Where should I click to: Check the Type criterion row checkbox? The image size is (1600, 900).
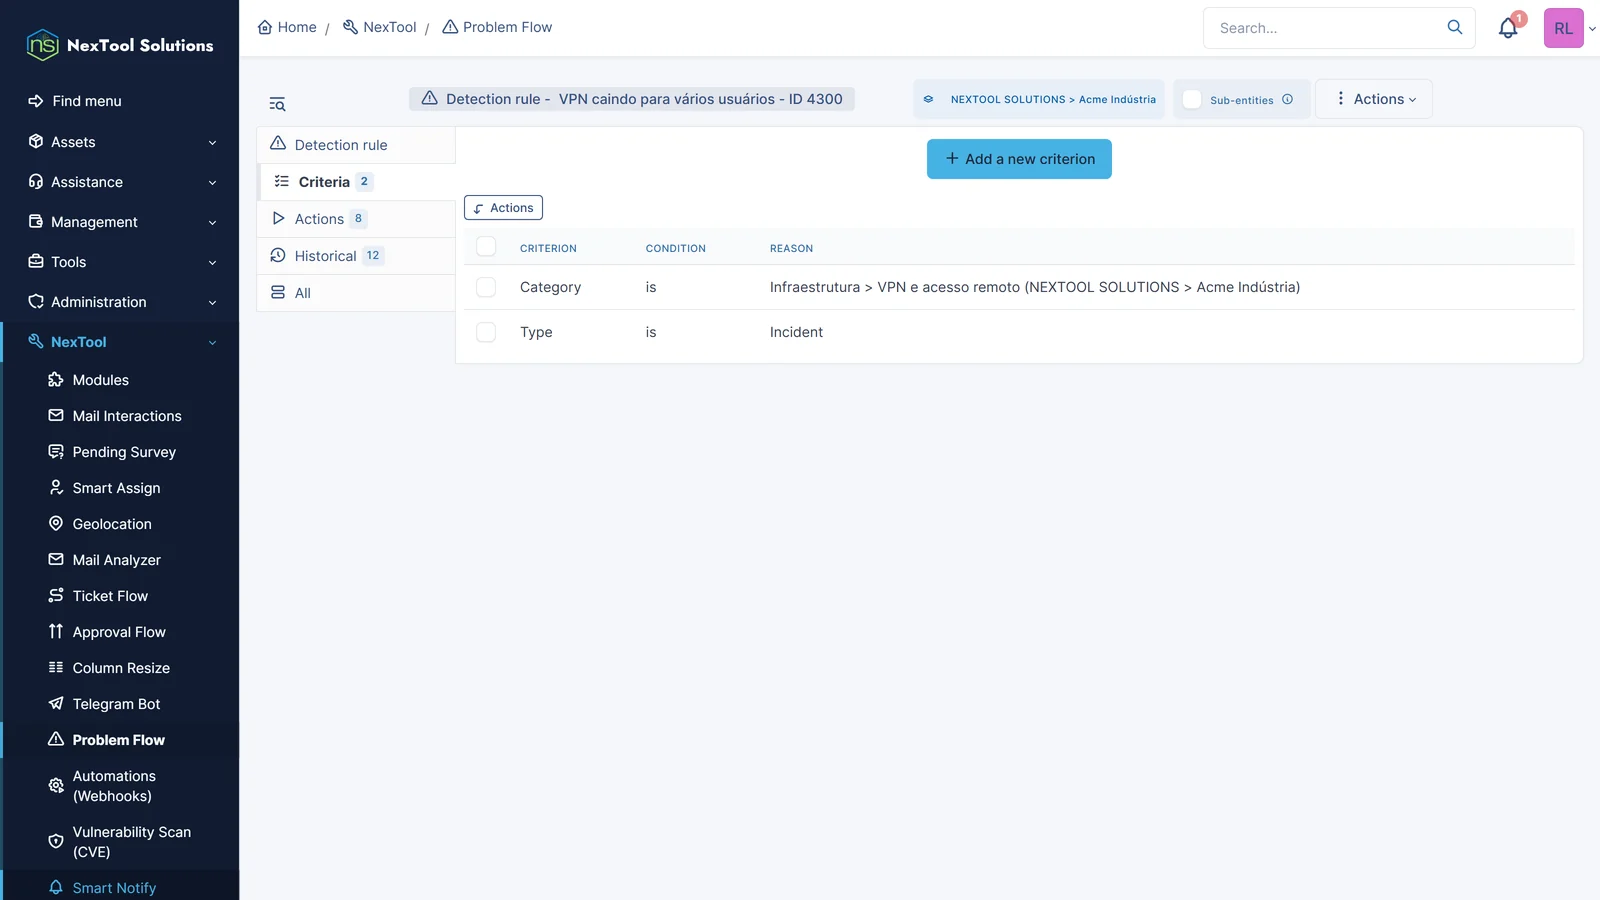[486, 332]
